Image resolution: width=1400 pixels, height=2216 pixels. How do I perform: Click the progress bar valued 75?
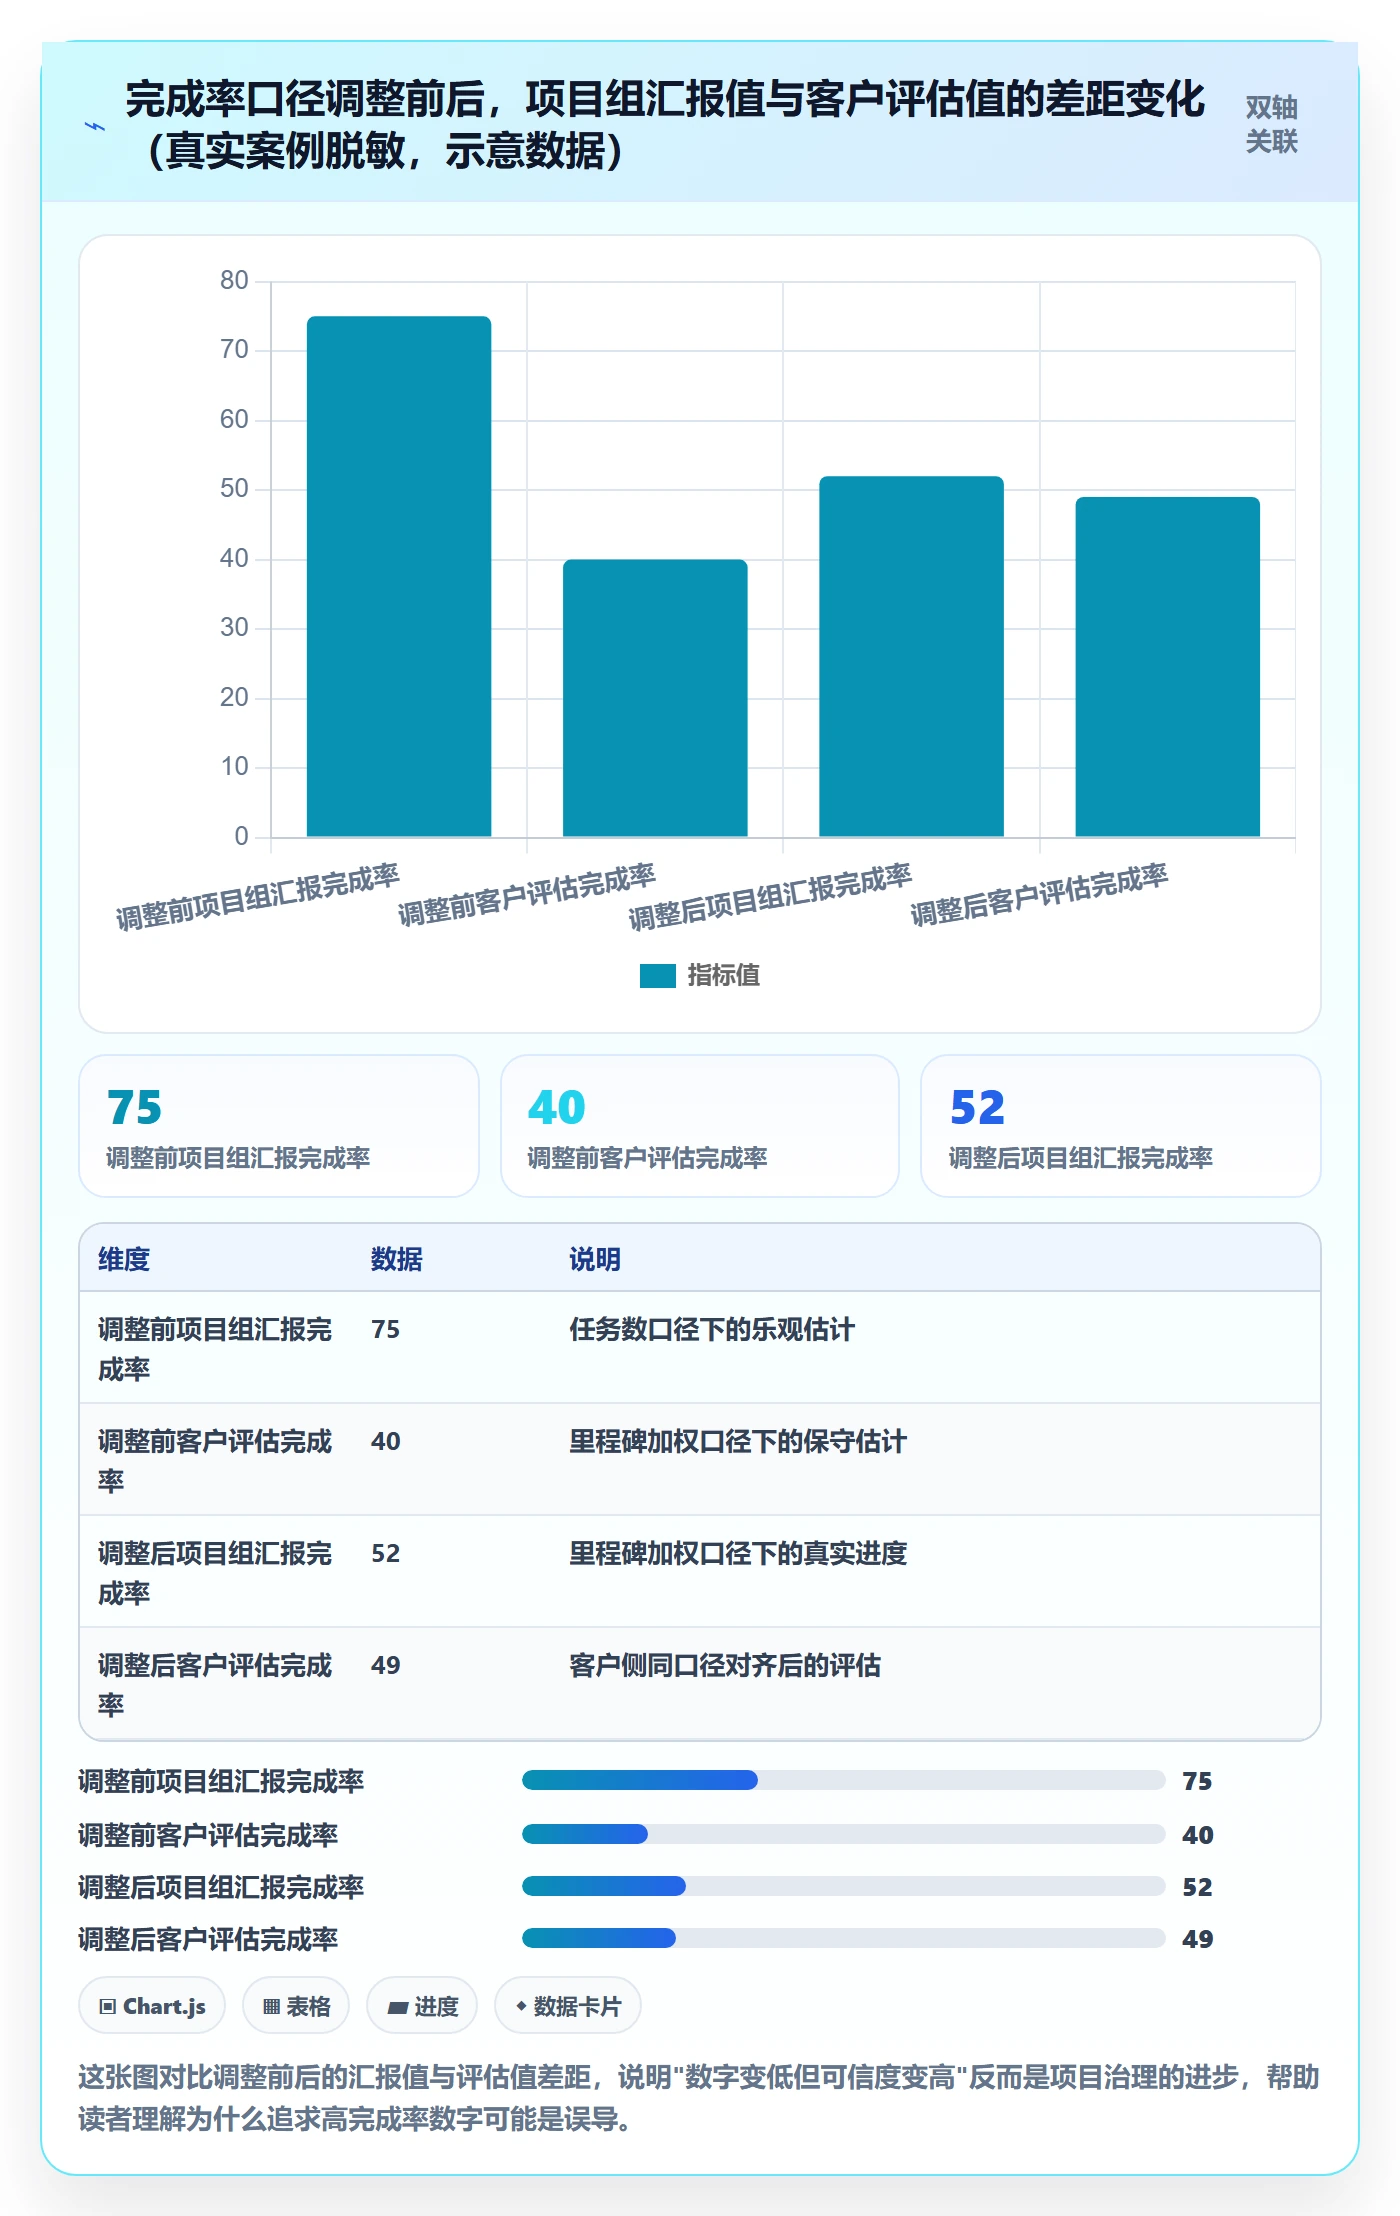(844, 1780)
